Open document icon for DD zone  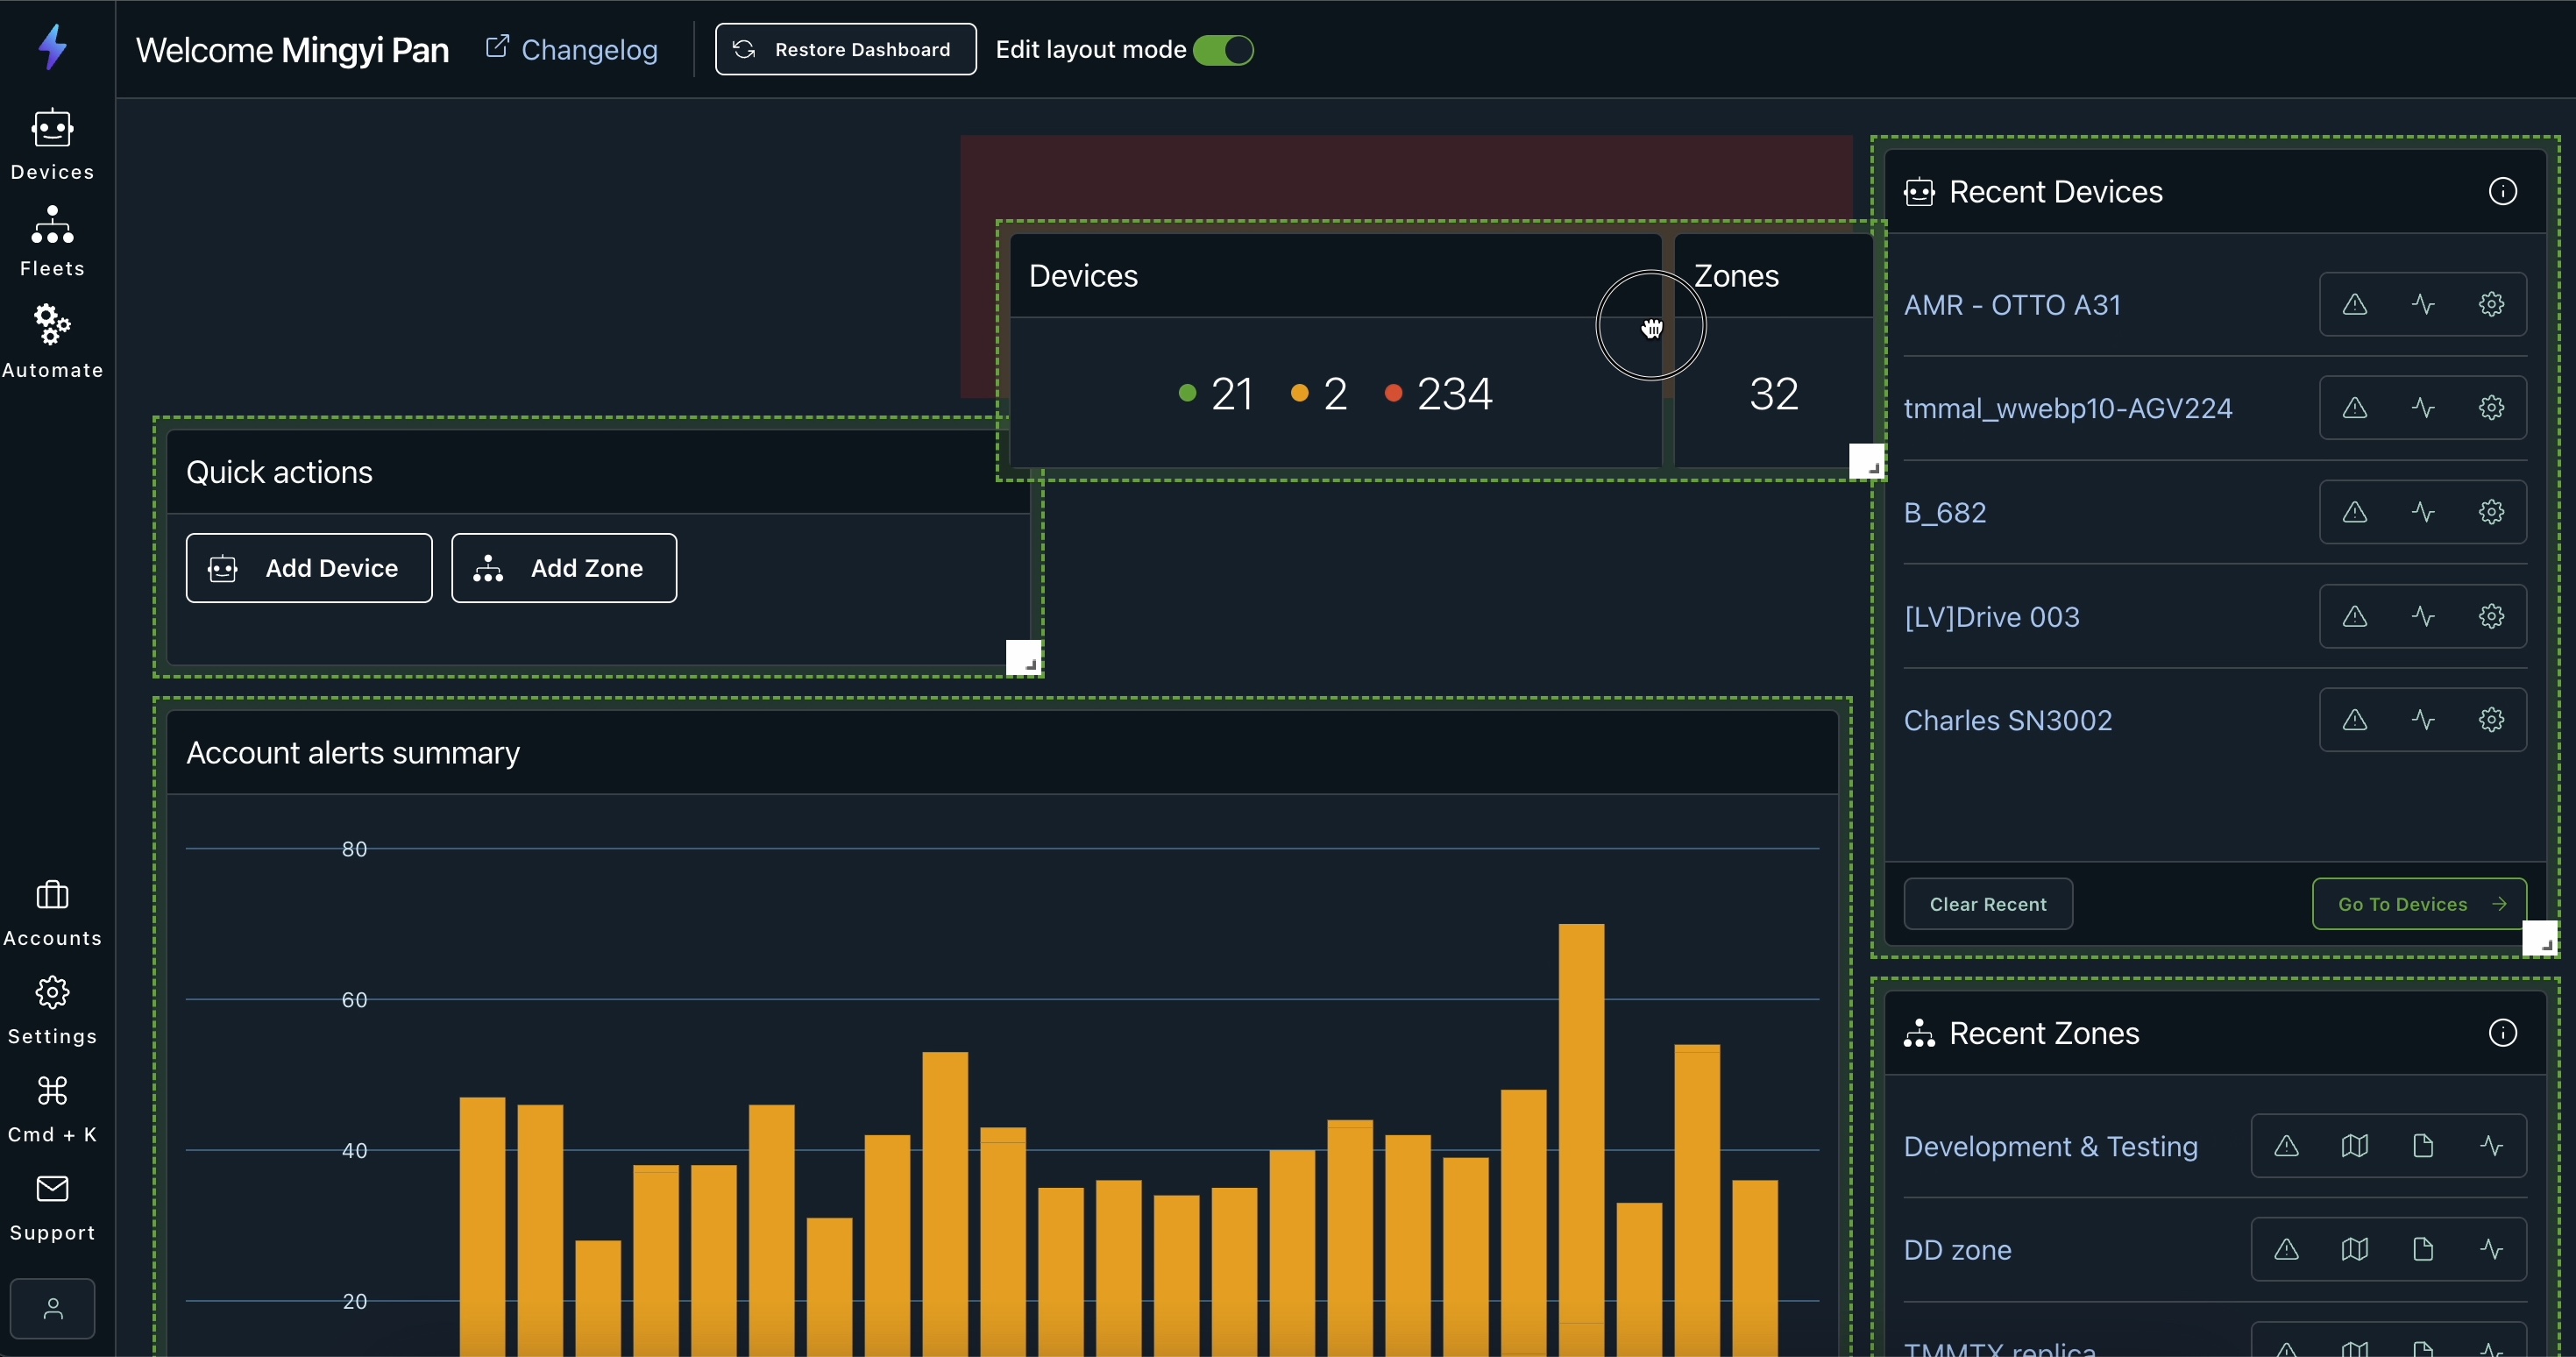[x=2423, y=1249]
